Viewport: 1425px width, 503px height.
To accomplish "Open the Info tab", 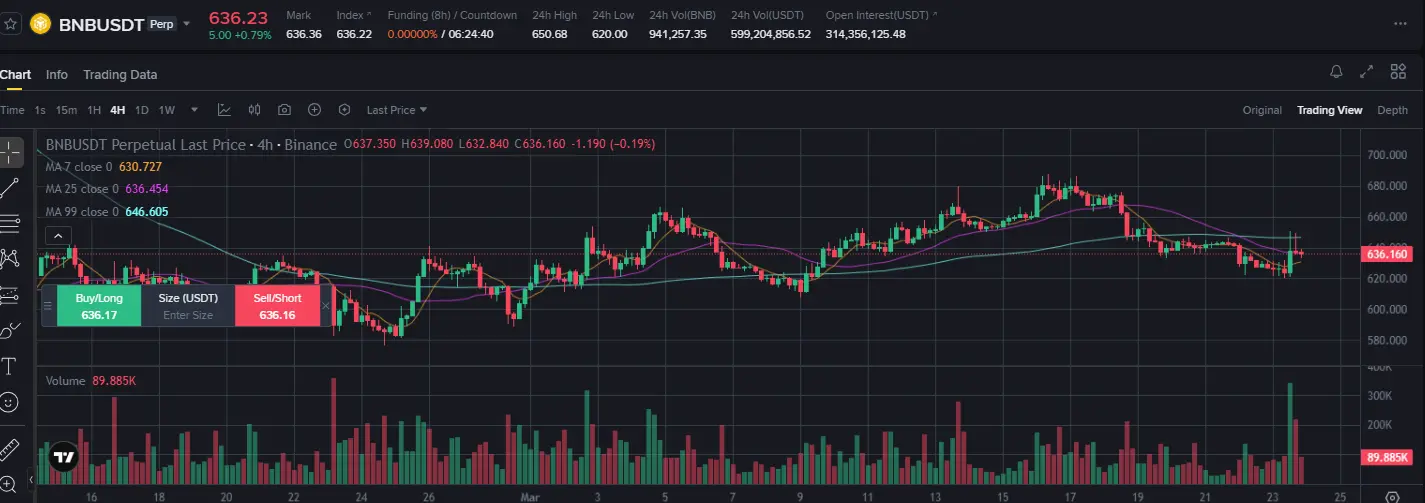I will (x=57, y=74).
